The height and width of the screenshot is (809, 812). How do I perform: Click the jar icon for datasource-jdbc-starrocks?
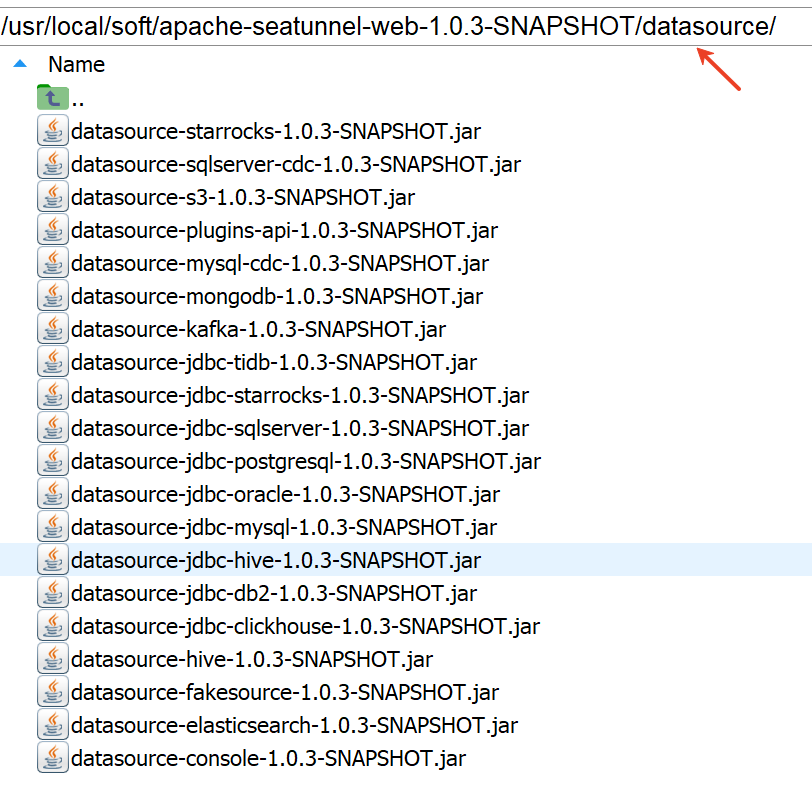pos(53,395)
